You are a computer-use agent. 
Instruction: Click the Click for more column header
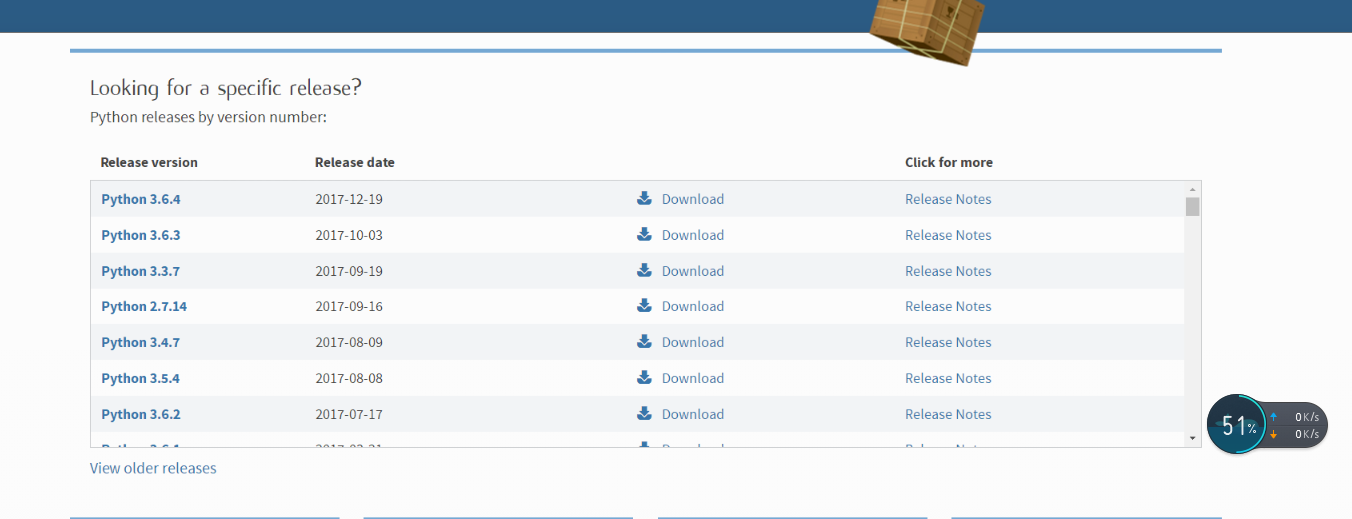(x=949, y=162)
